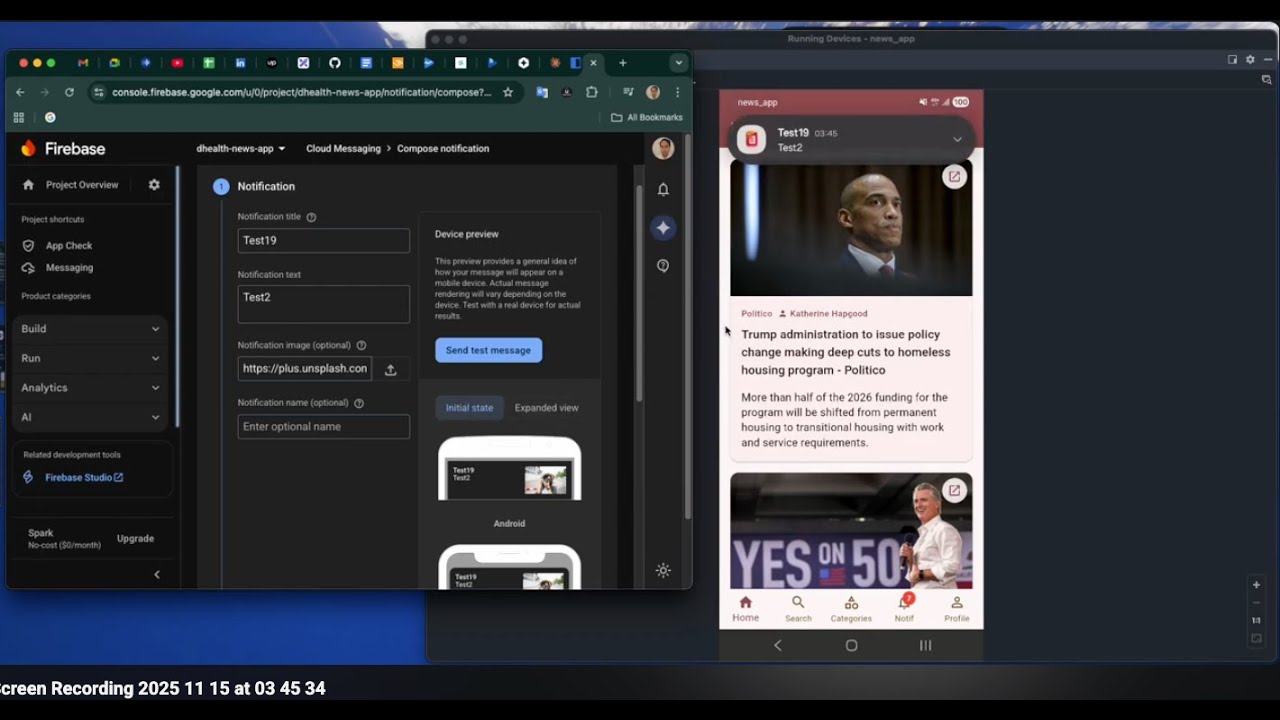Open Firebase help icon
Screen dimensions: 1280x720
(663, 266)
